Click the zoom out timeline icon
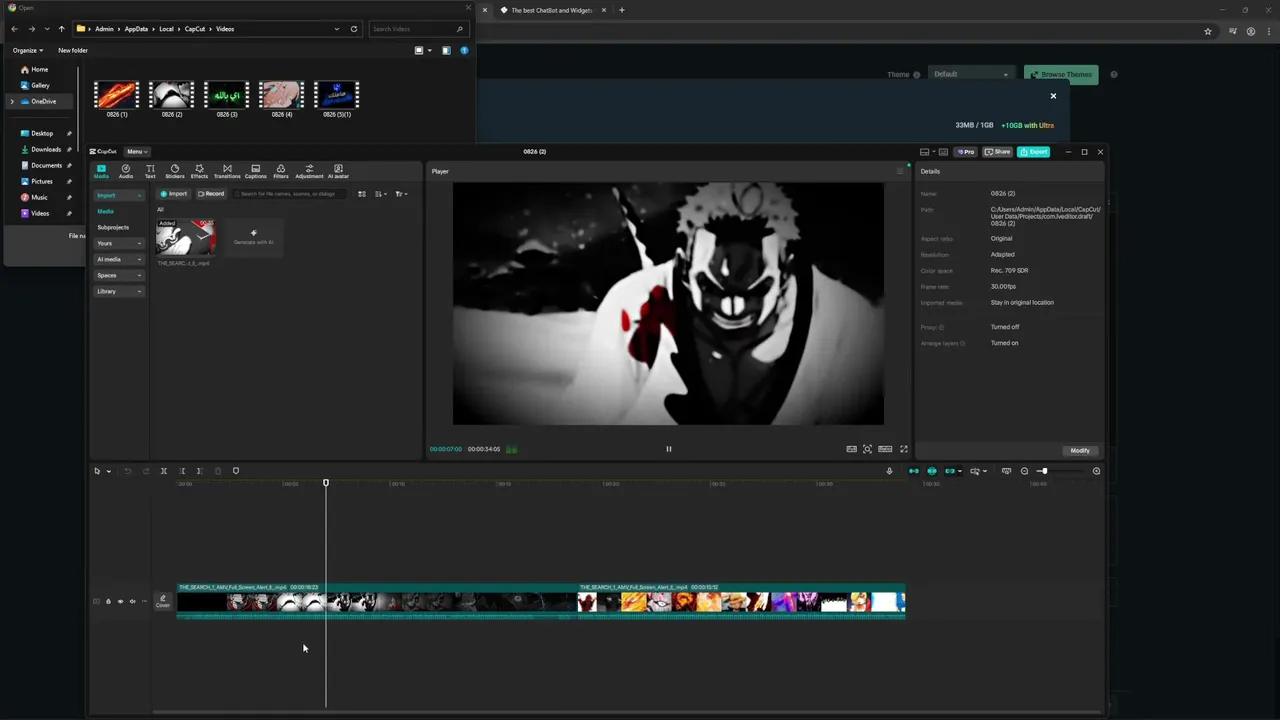This screenshot has width=1280, height=720. pyautogui.click(x=1024, y=471)
